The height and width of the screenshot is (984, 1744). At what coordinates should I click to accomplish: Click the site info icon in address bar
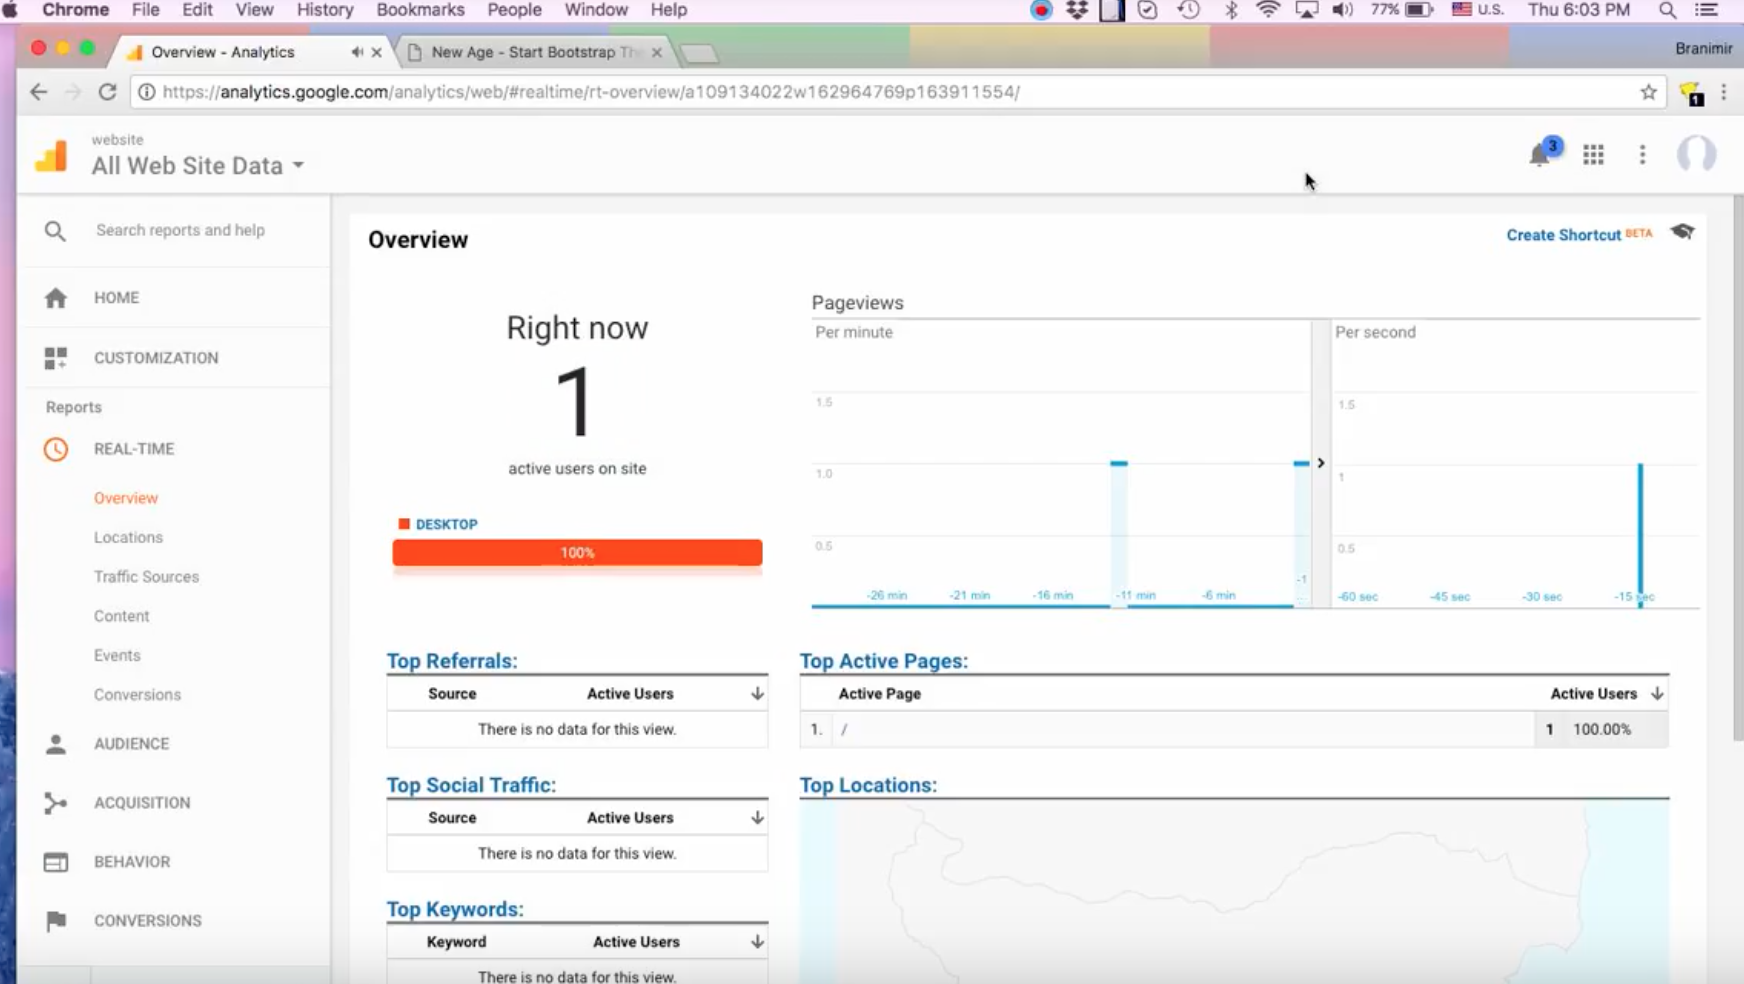tap(146, 92)
